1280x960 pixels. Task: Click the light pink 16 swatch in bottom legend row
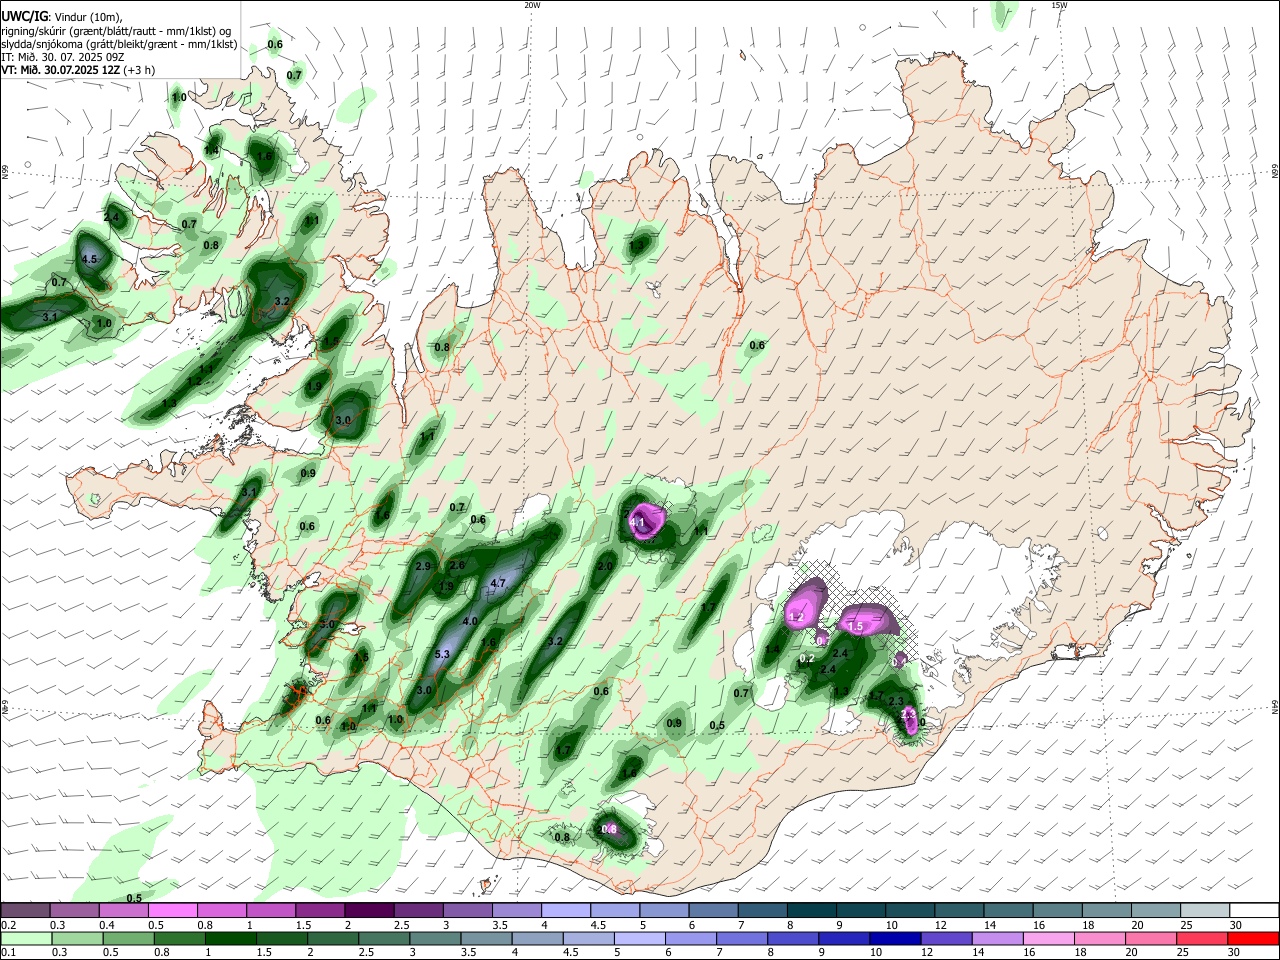1049,939
